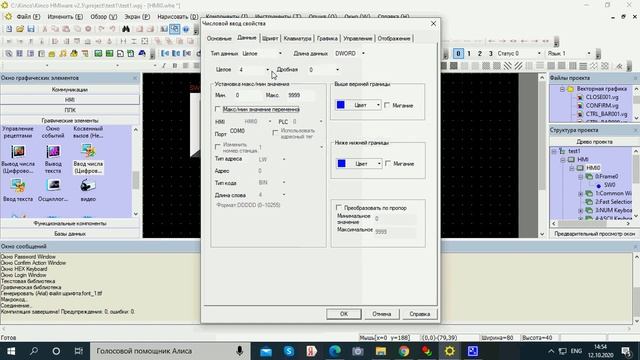Select state 0 button in toolbar
Image resolution: width=640 pixels, height=360 pixels.
coord(458,53)
